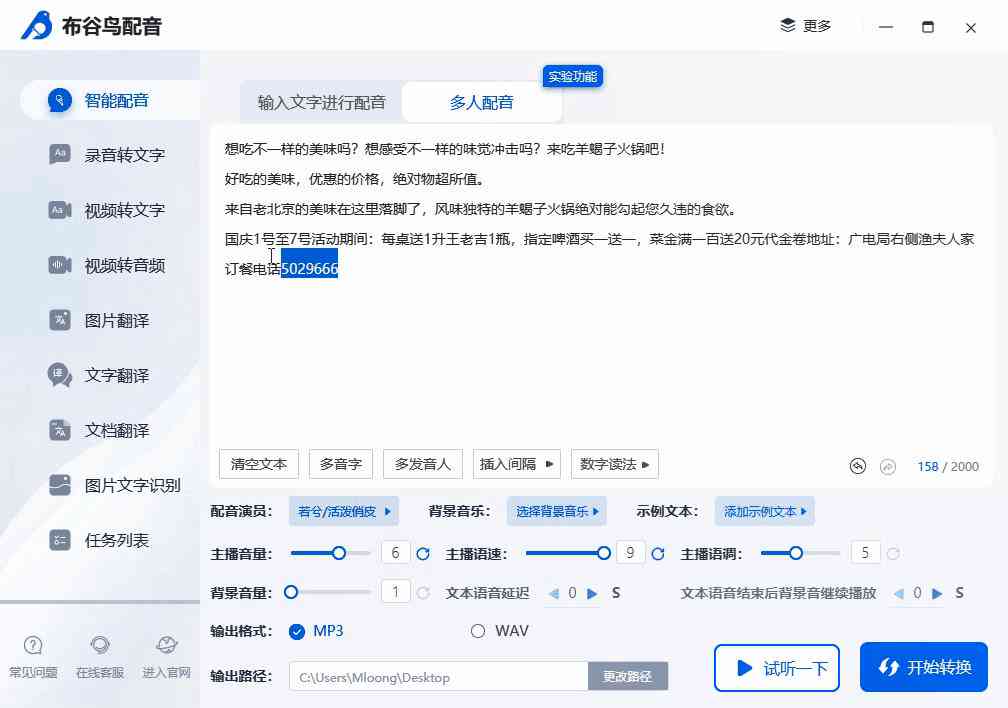Click the 多发音人 button
The height and width of the screenshot is (708, 1008).
423,464
